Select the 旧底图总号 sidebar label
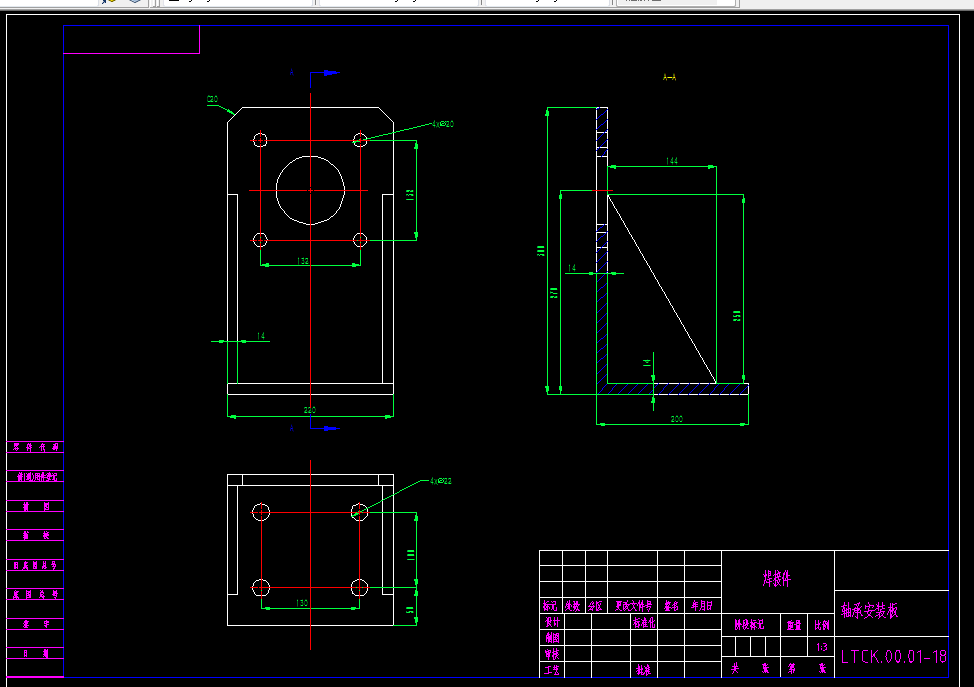The height and width of the screenshot is (687, 974). [35, 565]
